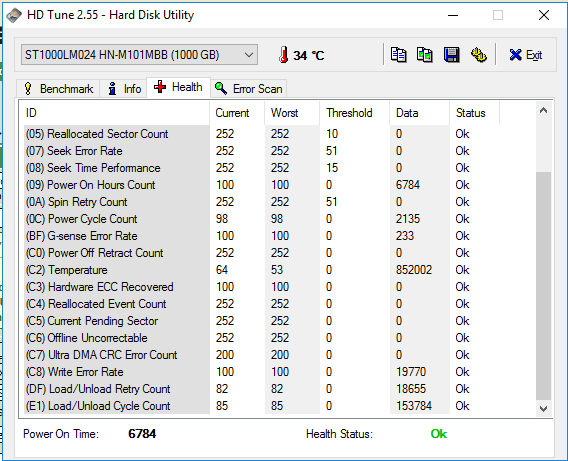The width and height of the screenshot is (568, 461).
Task: Click the Data column header
Action: click(x=419, y=113)
